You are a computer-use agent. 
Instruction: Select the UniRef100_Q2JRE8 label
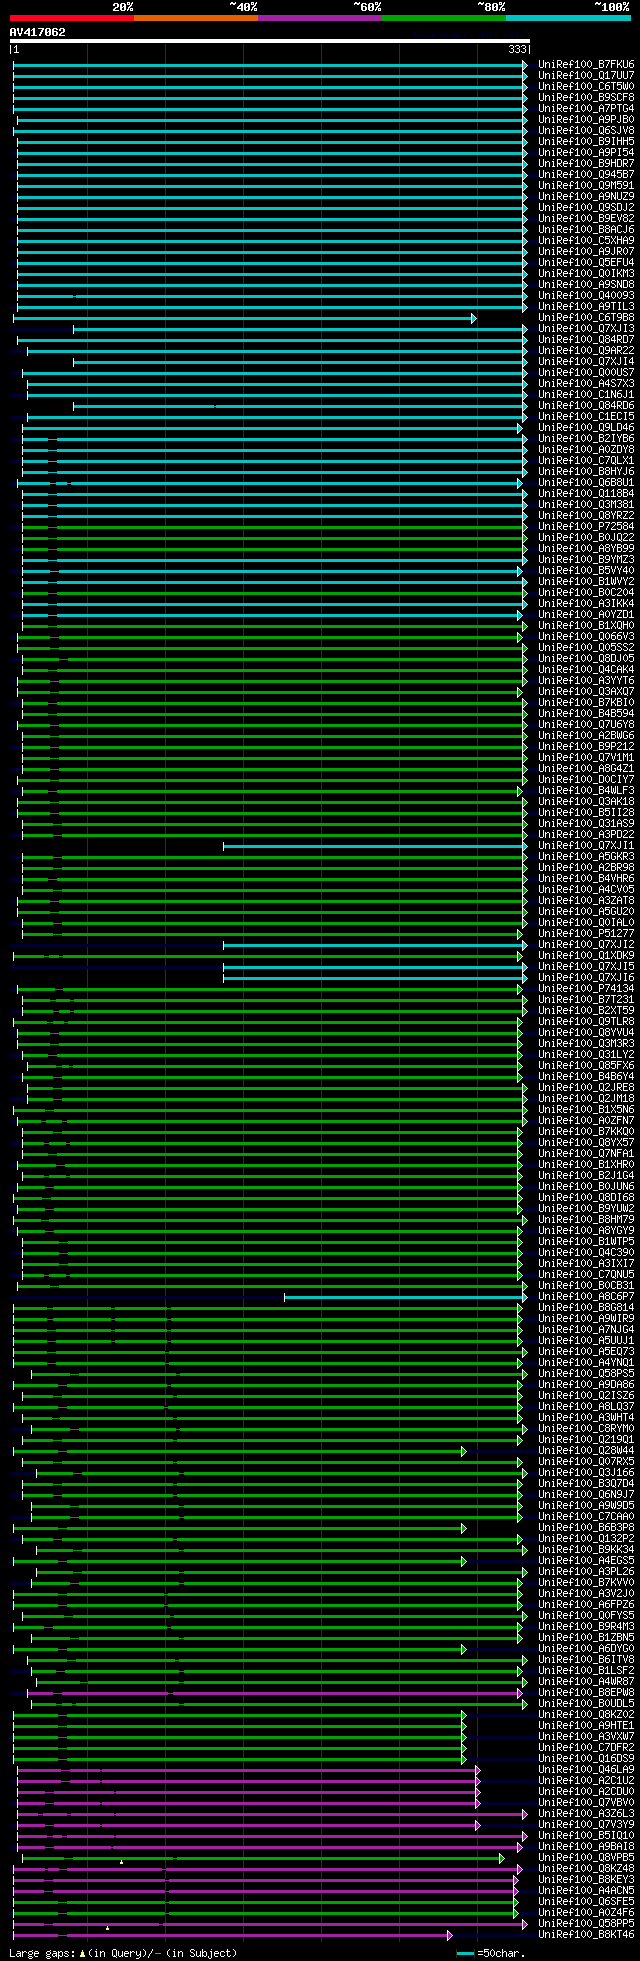coord(586,1087)
